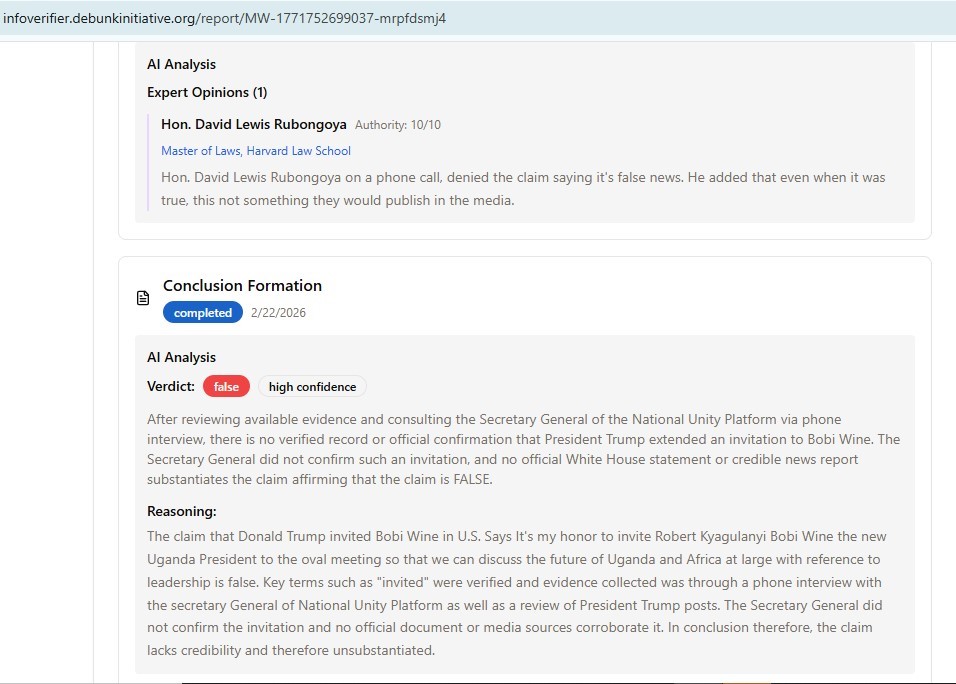Click the blue 'completed' status badge
Image resolution: width=956 pixels, height=684 pixels.
[x=203, y=313]
